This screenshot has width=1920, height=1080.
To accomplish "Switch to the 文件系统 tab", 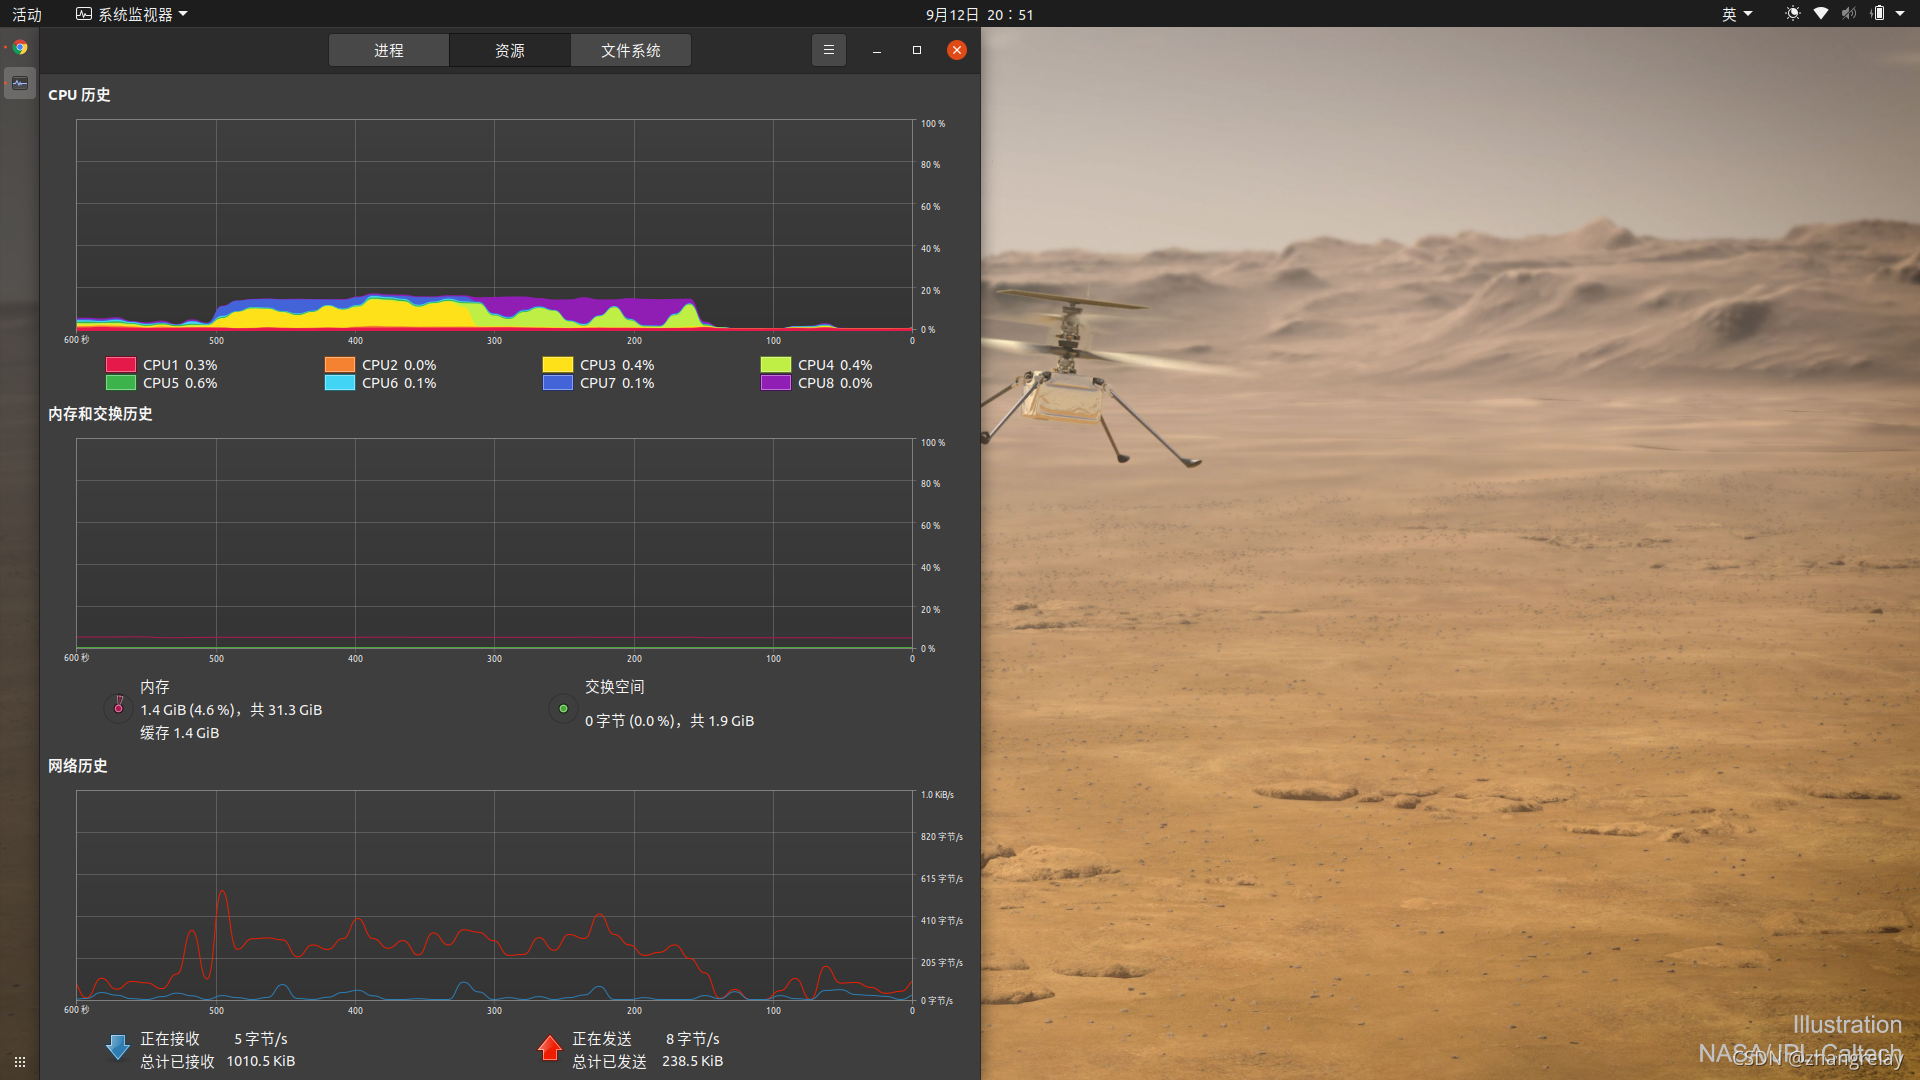I will (x=630, y=50).
